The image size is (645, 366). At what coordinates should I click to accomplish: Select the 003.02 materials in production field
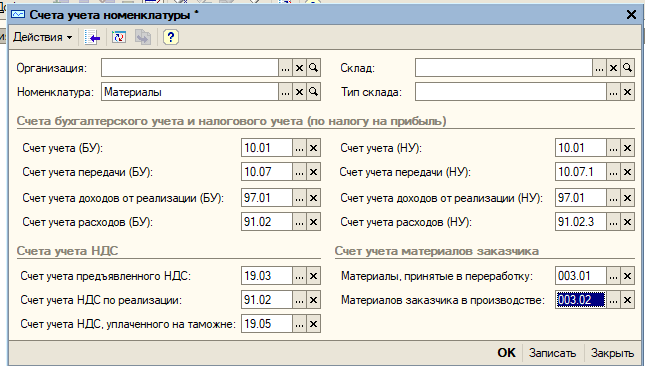(580, 300)
